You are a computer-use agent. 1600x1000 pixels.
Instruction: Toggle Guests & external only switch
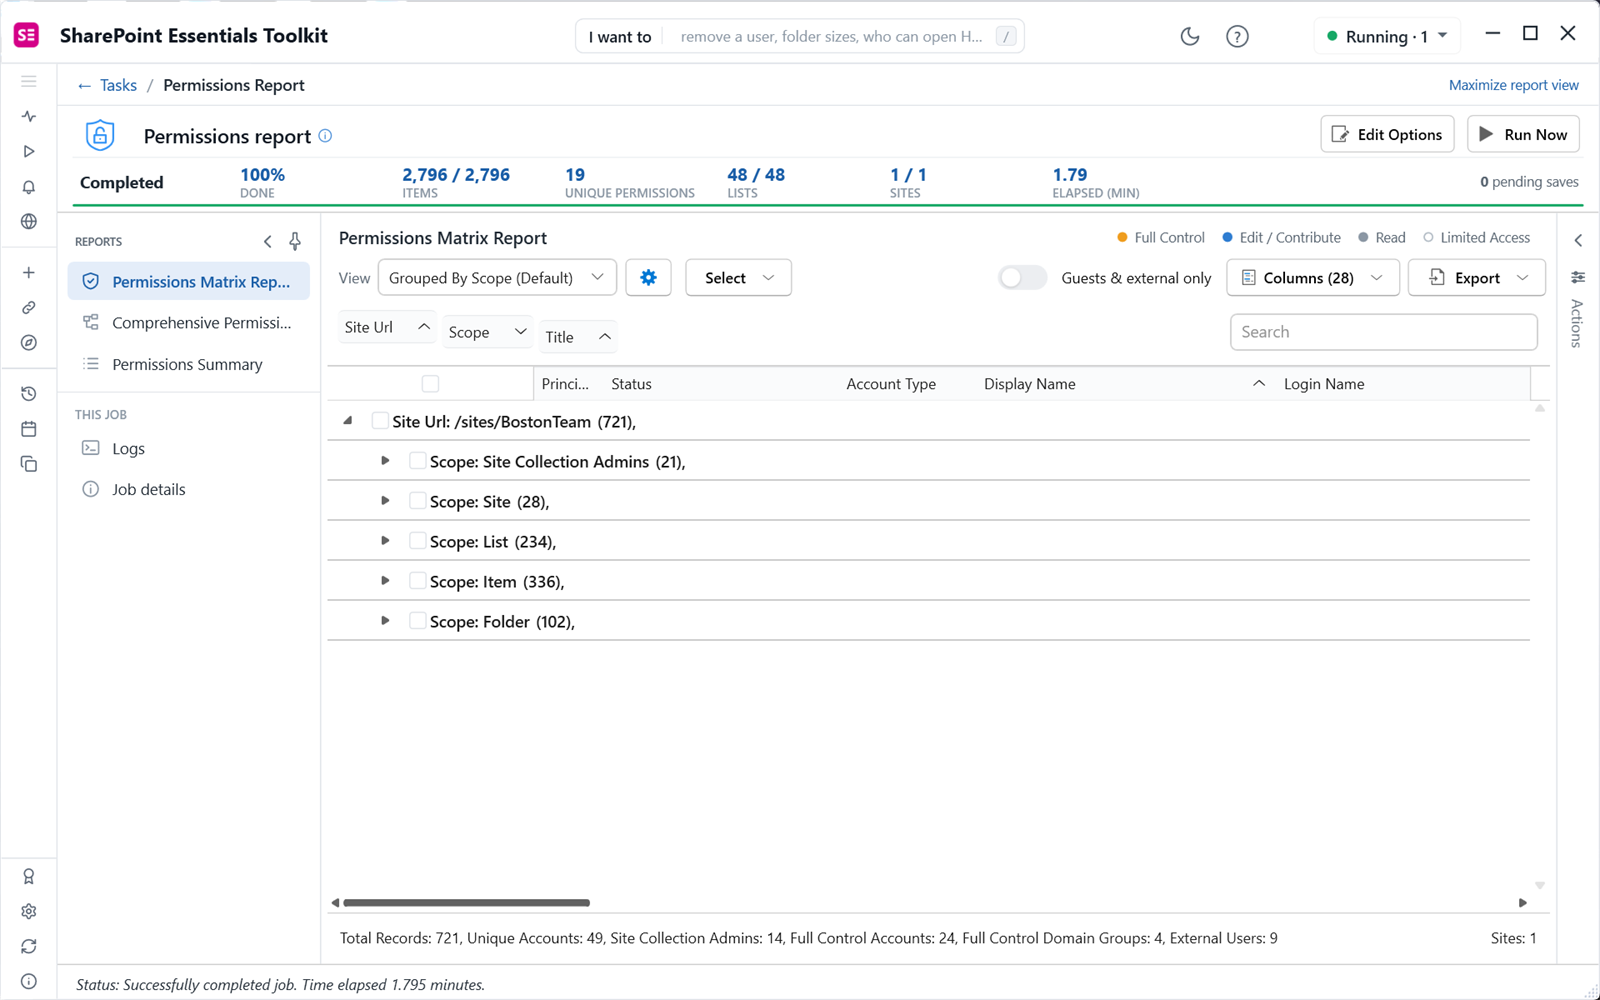[x=1022, y=278]
